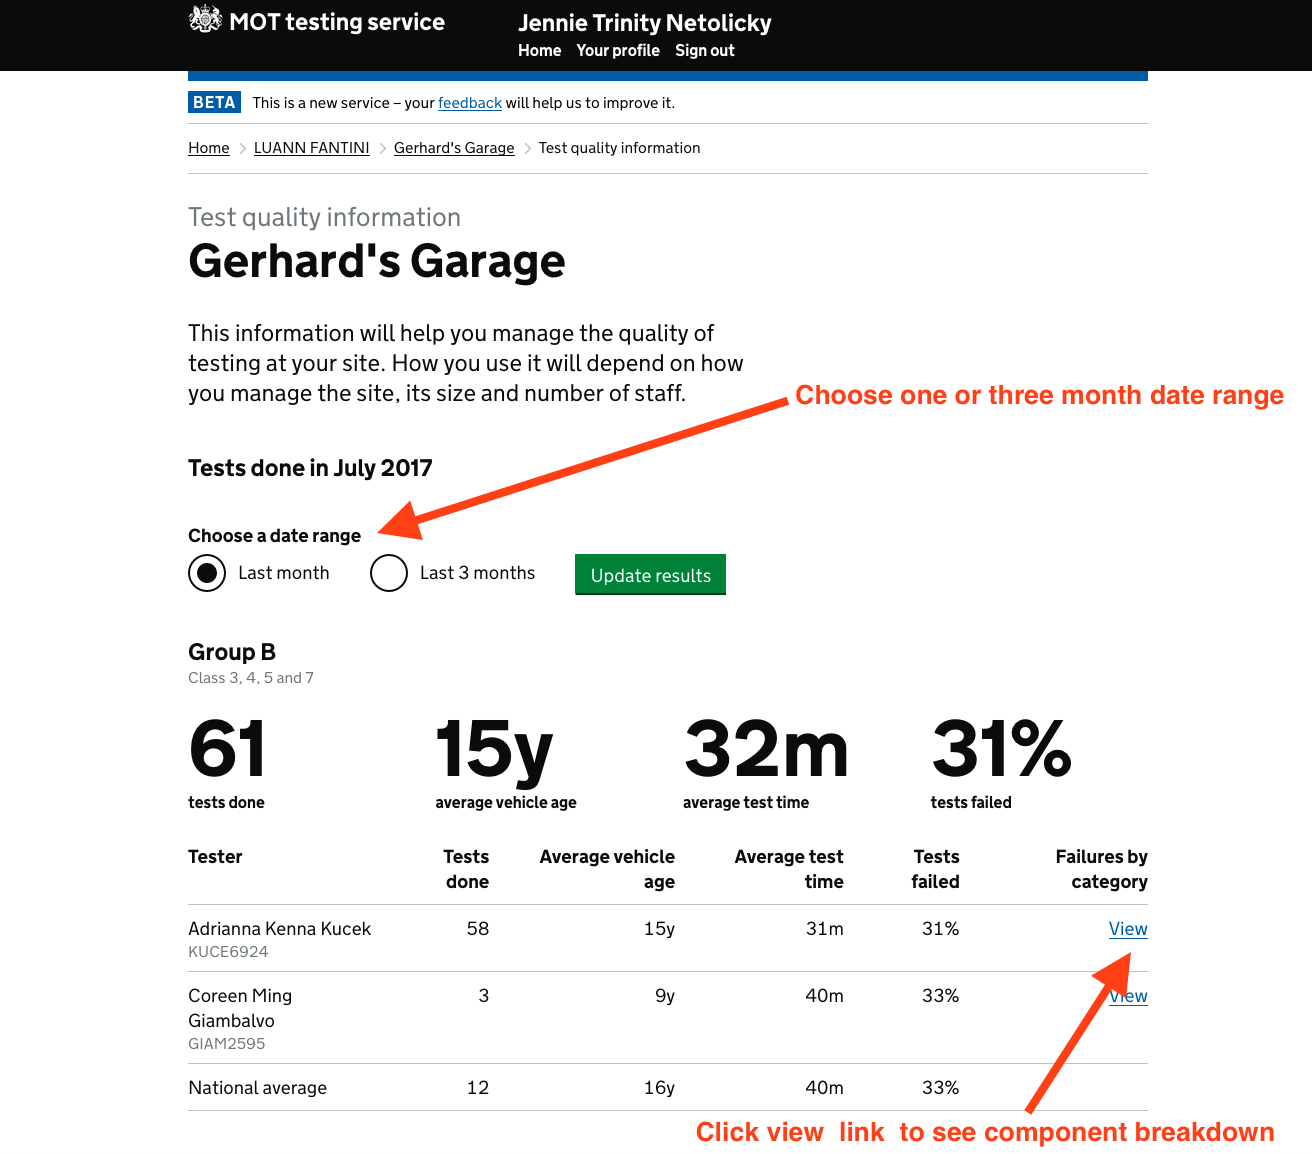Navigate to Home via the breadcrumb trail
The height and width of the screenshot is (1154, 1312).
coord(208,147)
